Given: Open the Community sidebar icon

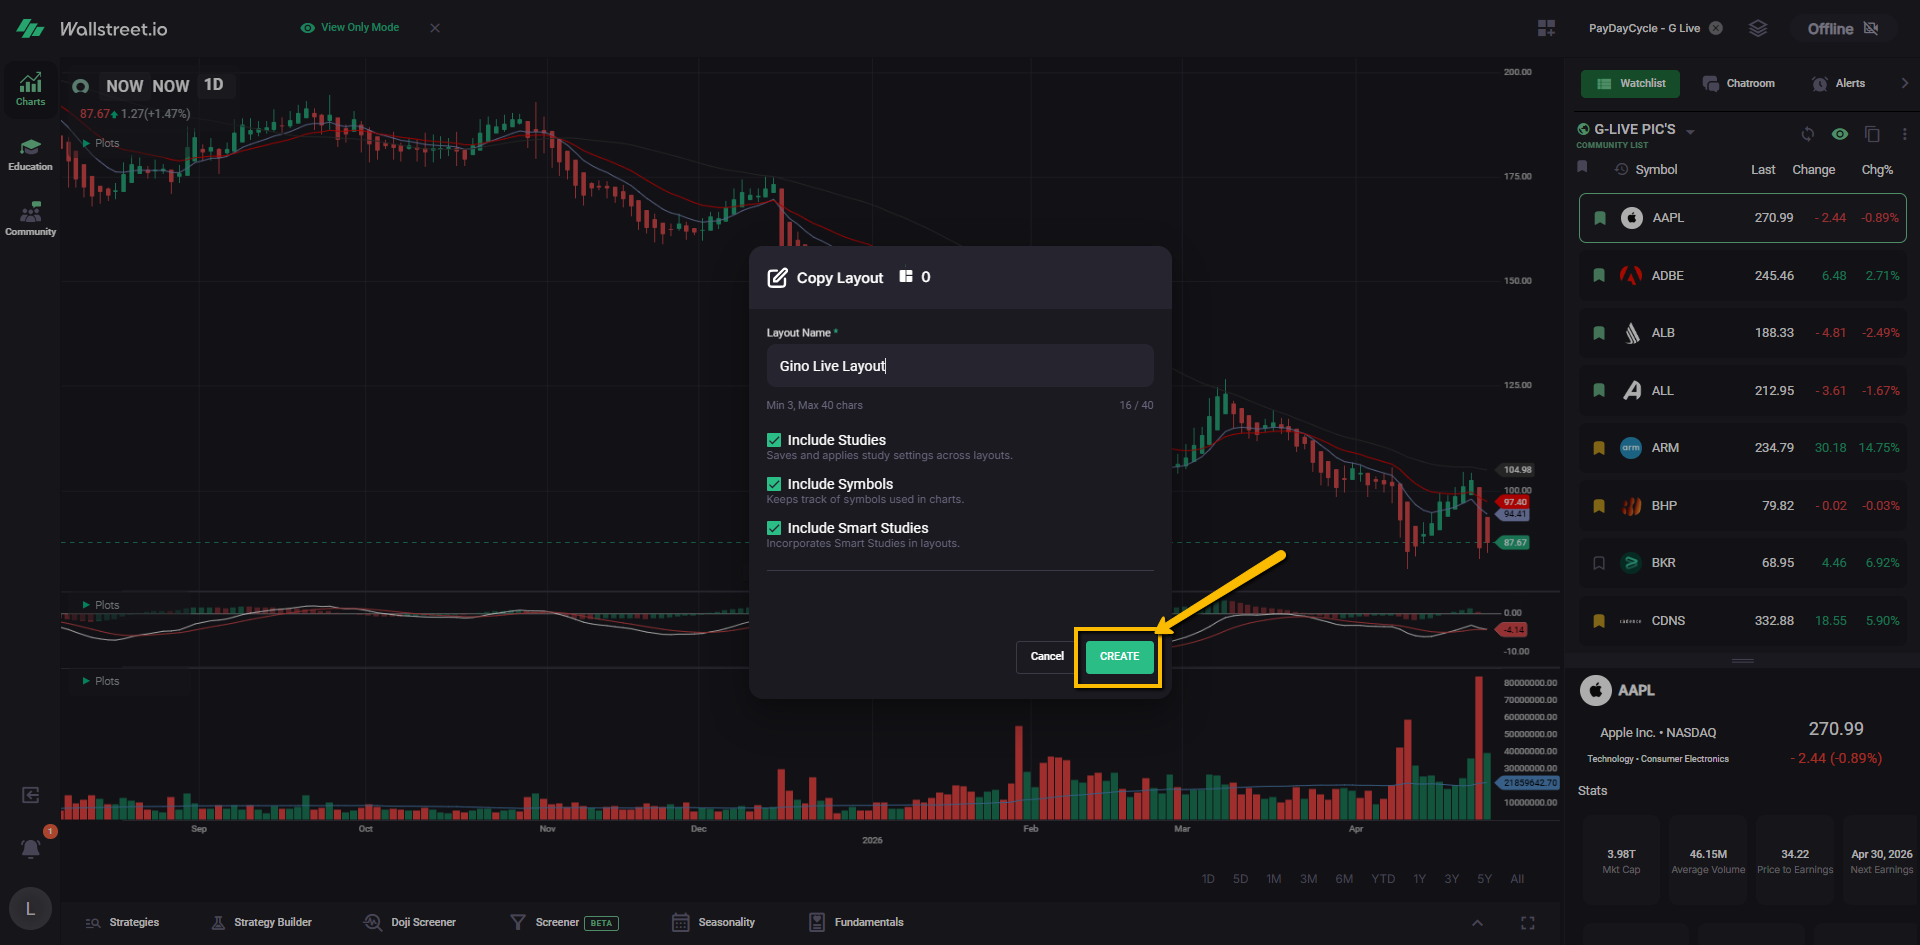Looking at the screenshot, I should tap(30, 219).
